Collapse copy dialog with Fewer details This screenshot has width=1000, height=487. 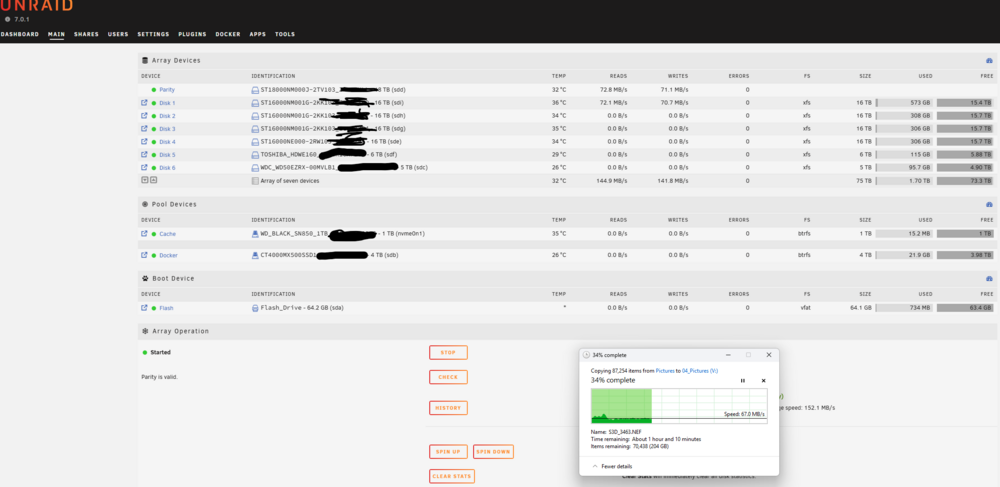click(x=612, y=466)
